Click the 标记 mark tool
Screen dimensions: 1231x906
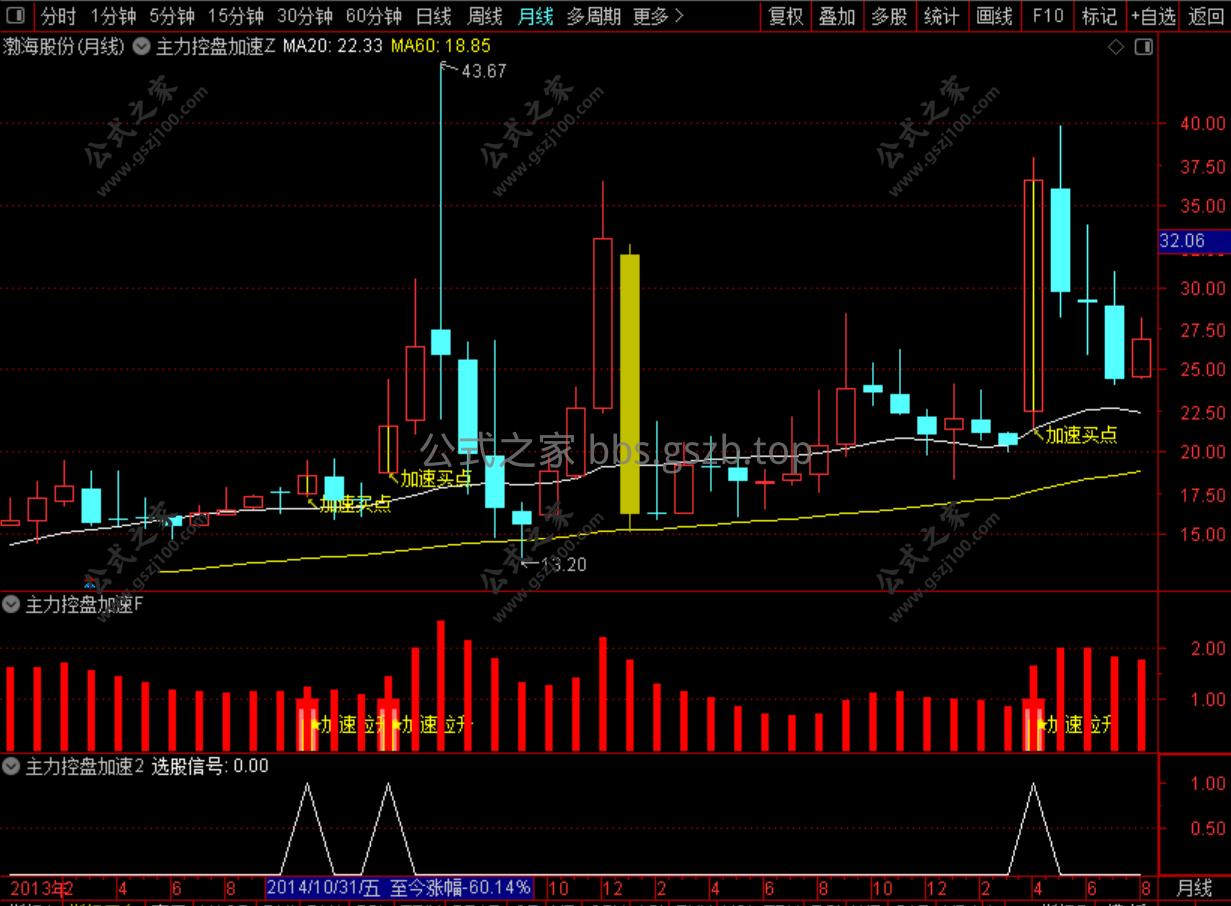click(1100, 16)
